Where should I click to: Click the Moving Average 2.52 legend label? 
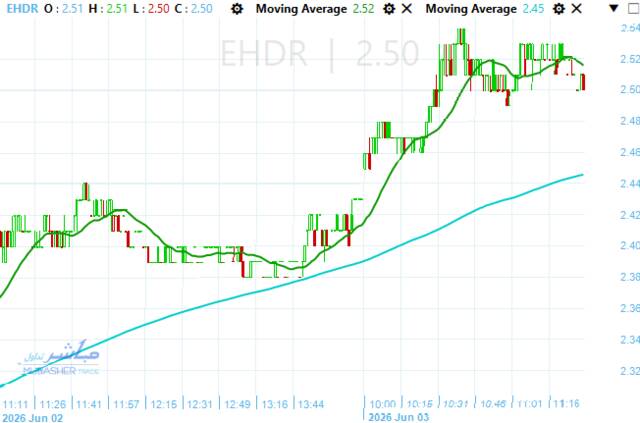(x=315, y=9)
